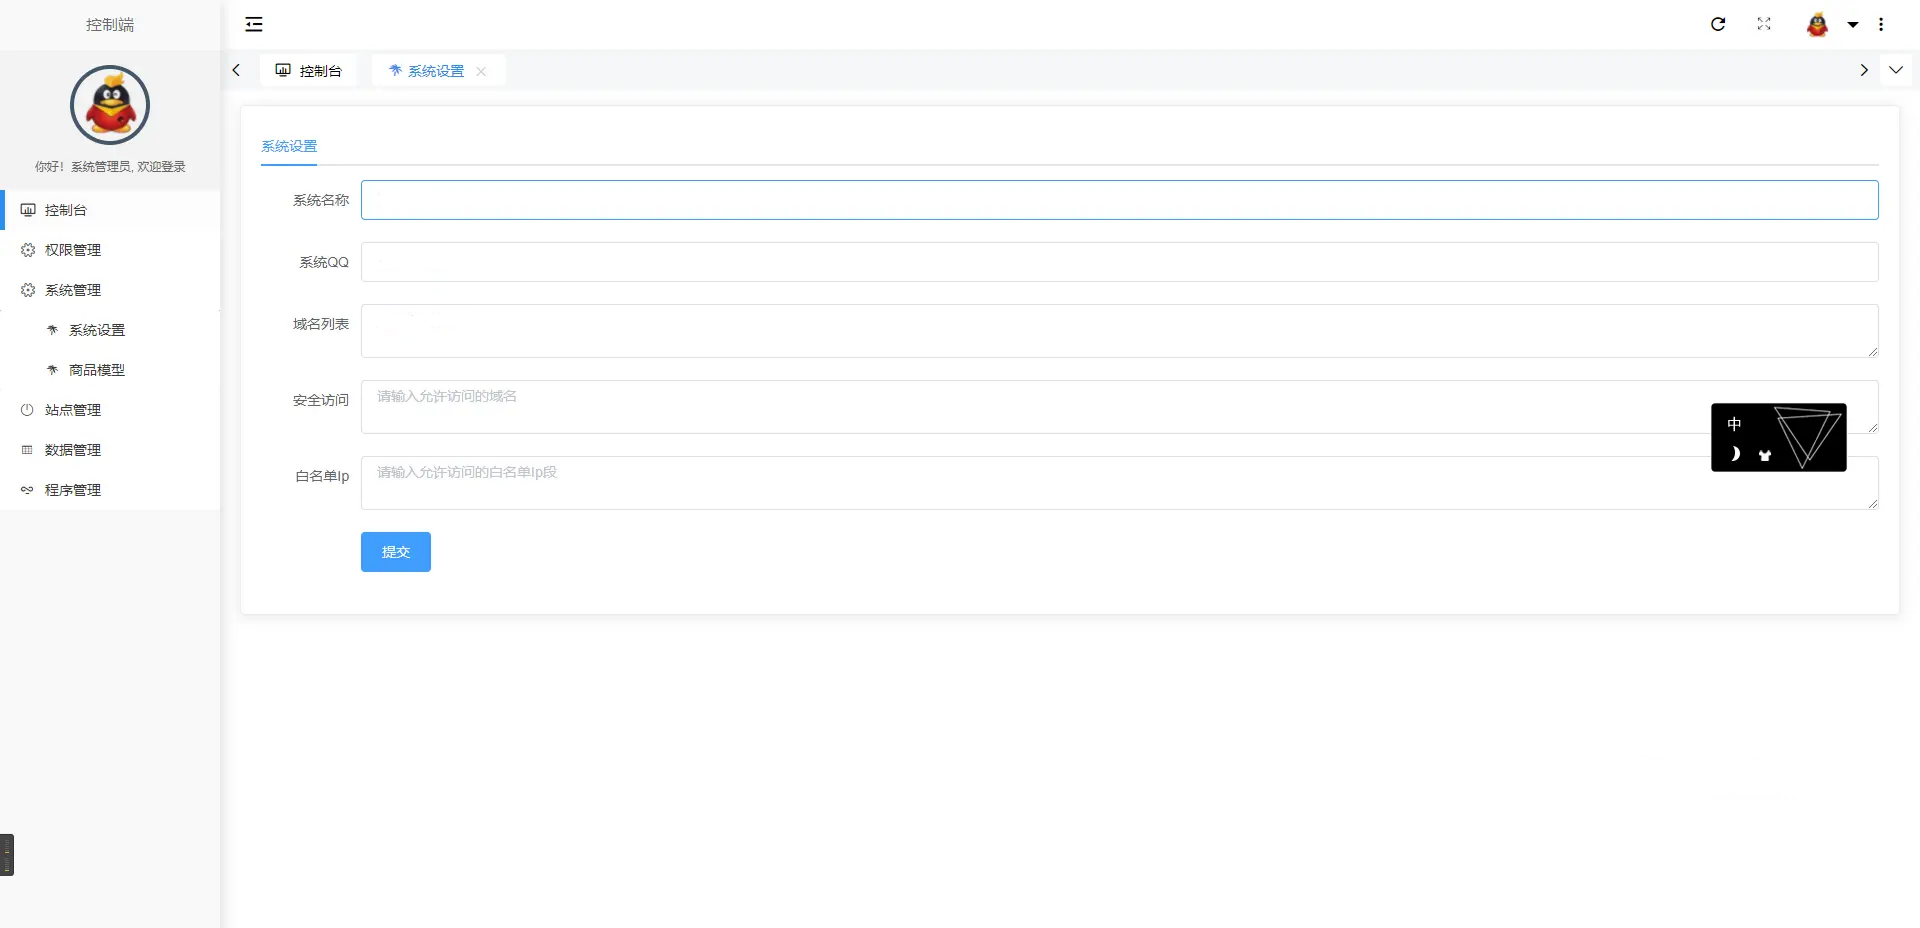The height and width of the screenshot is (928, 1920).
Task: Click the 系统名称 input field
Action: pyautogui.click(x=1119, y=200)
